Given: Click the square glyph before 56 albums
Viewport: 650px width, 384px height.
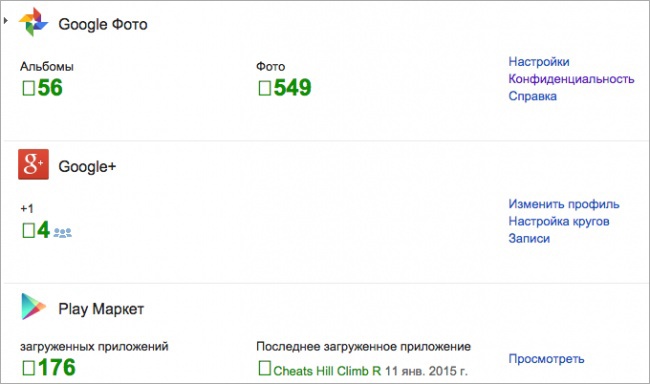Looking at the screenshot, I should 29,88.
